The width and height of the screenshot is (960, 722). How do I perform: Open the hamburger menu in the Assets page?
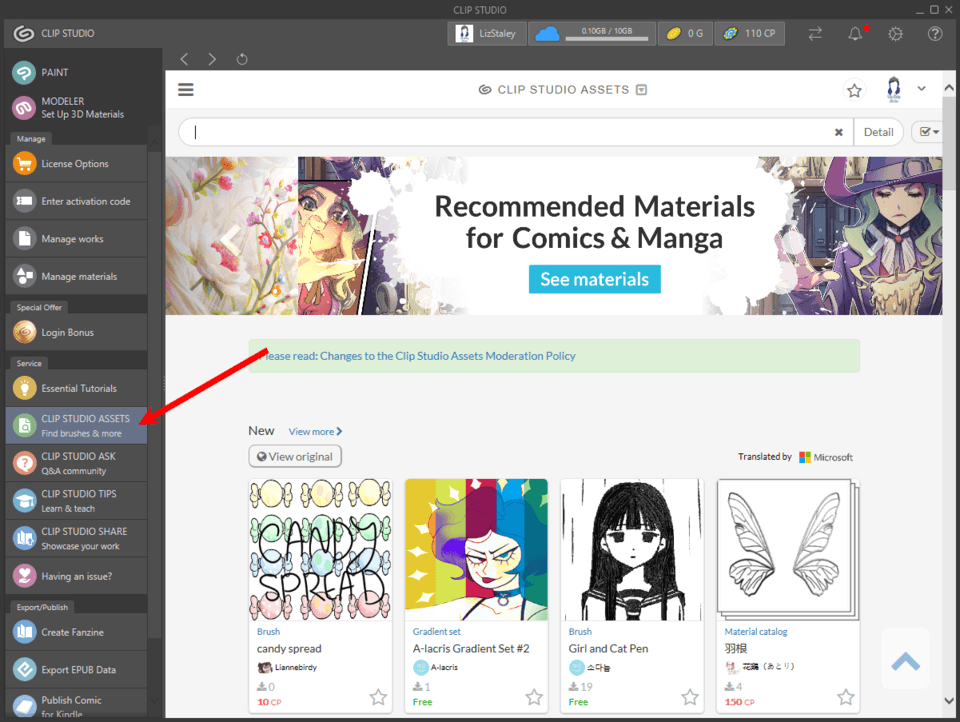coord(185,89)
